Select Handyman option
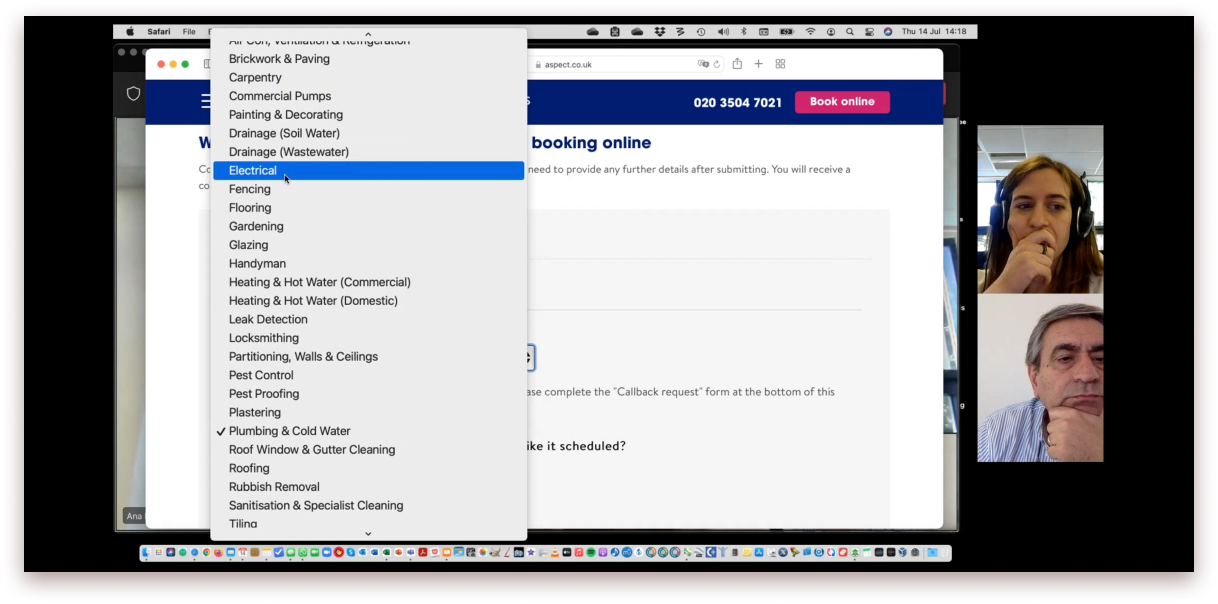1218x604 pixels. [x=369, y=264]
